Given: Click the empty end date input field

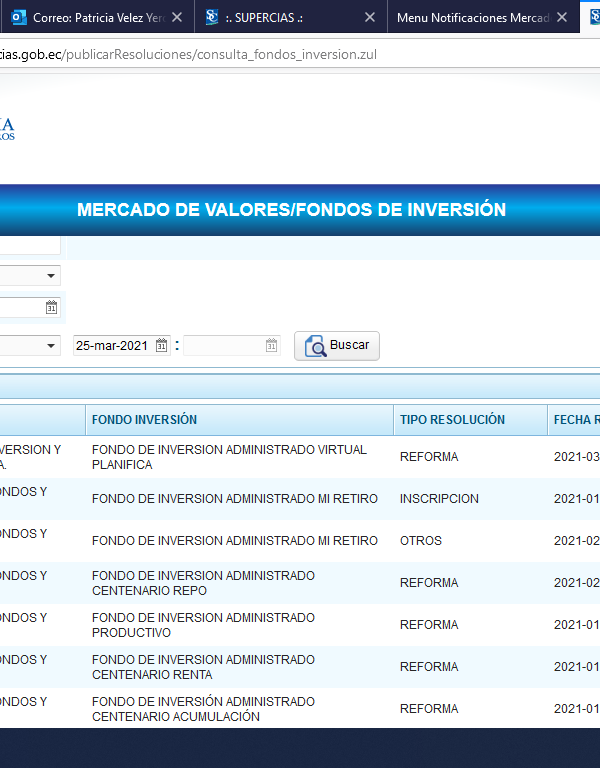Looking at the screenshot, I should 222,346.
